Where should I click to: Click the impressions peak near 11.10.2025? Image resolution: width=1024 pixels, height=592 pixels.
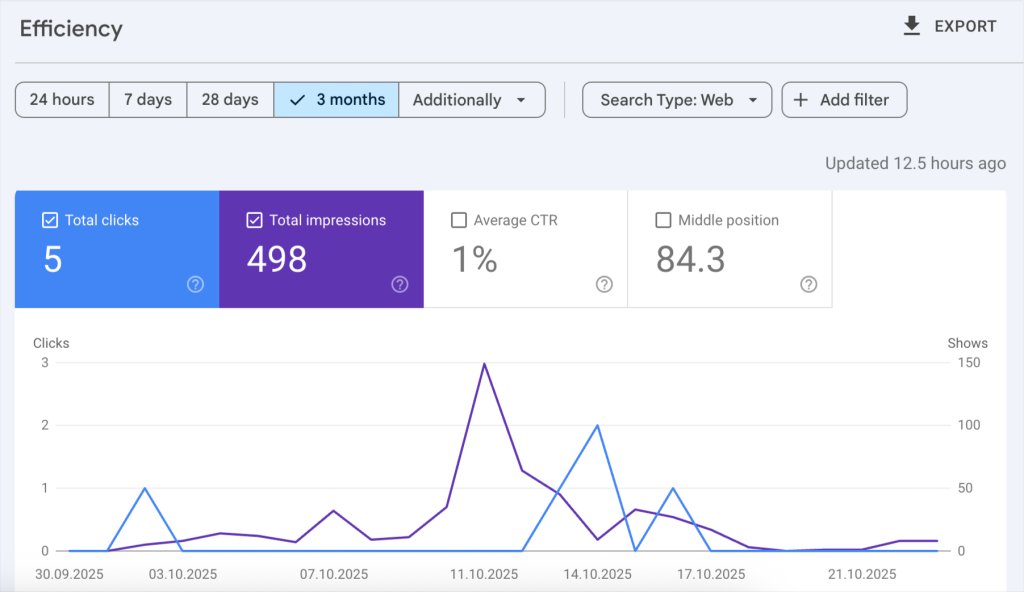point(484,364)
